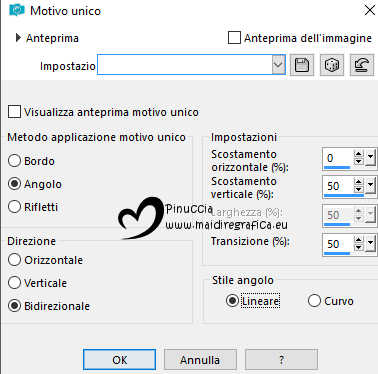This screenshot has height=374, width=378.
Task: Increase the Transizione value with up arrow
Action: pyautogui.click(x=358, y=240)
